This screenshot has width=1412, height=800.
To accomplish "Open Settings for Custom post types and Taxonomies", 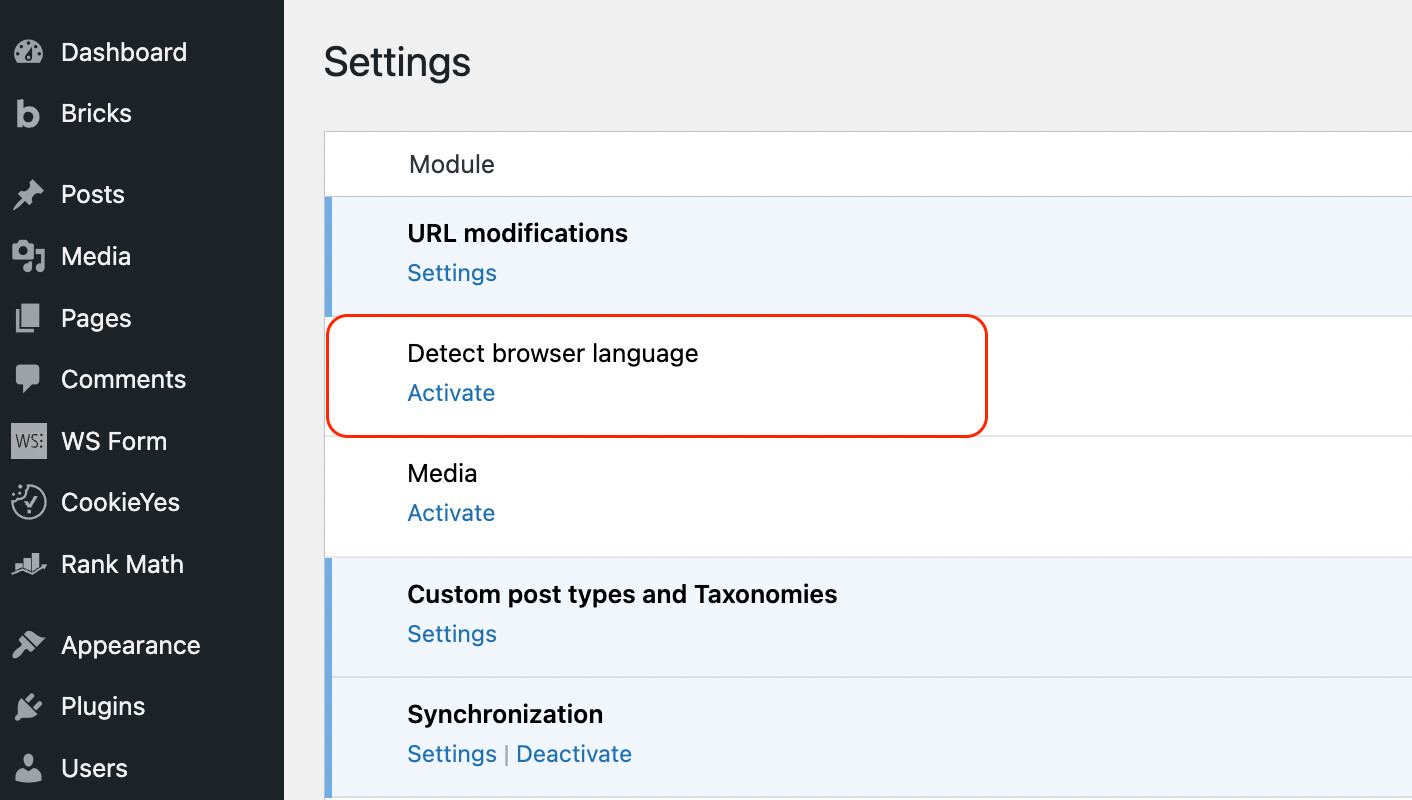I will click(452, 634).
